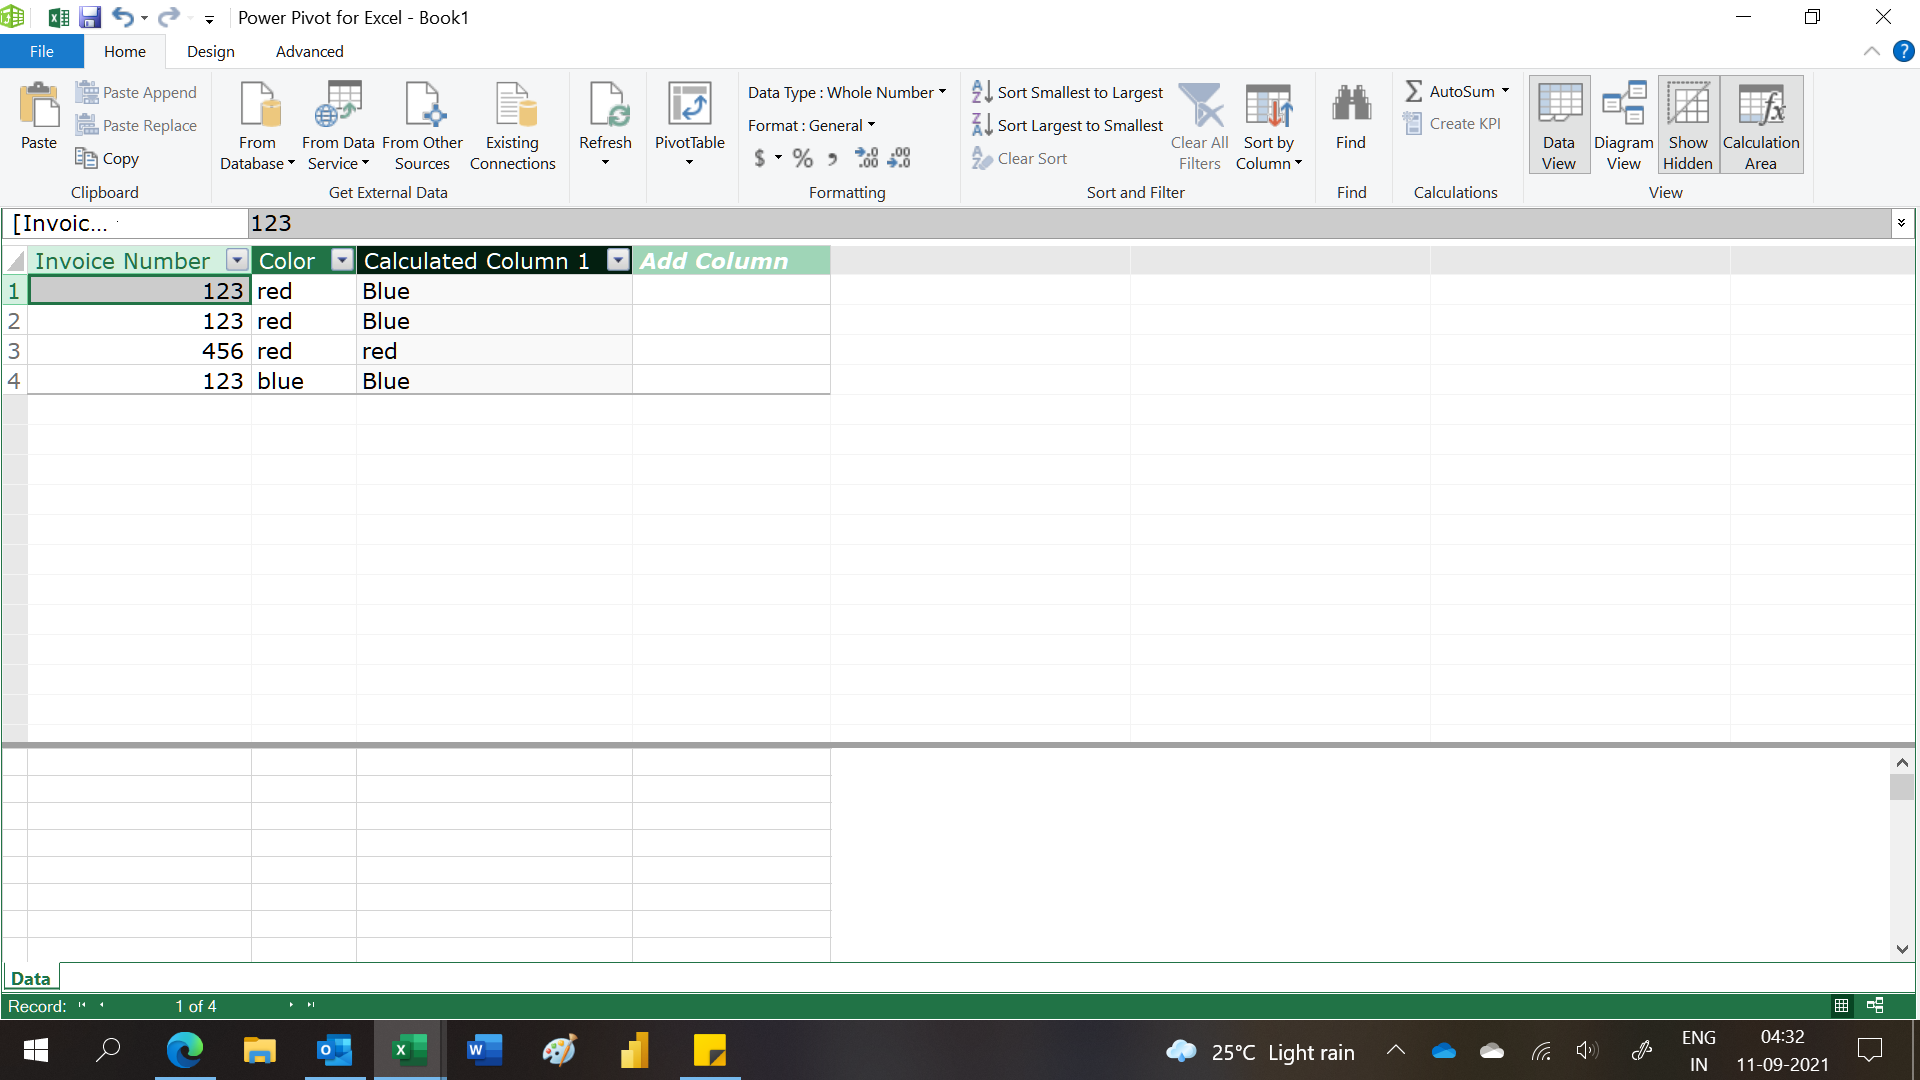Switch to grid view in status bar
Viewport: 1920px width, 1080px height.
click(1841, 1005)
